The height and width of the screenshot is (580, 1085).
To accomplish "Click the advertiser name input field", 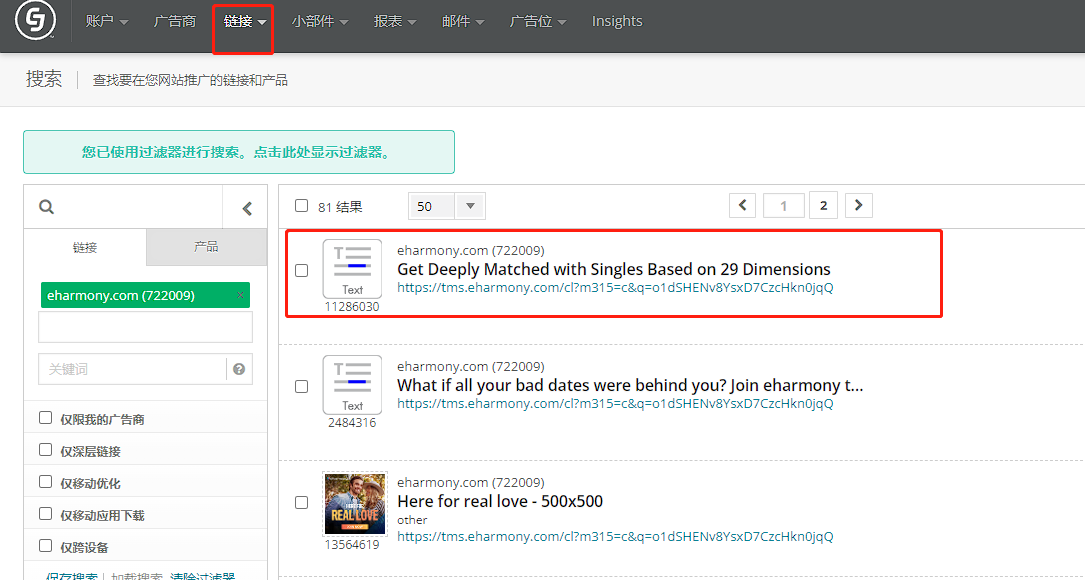I will [145, 327].
